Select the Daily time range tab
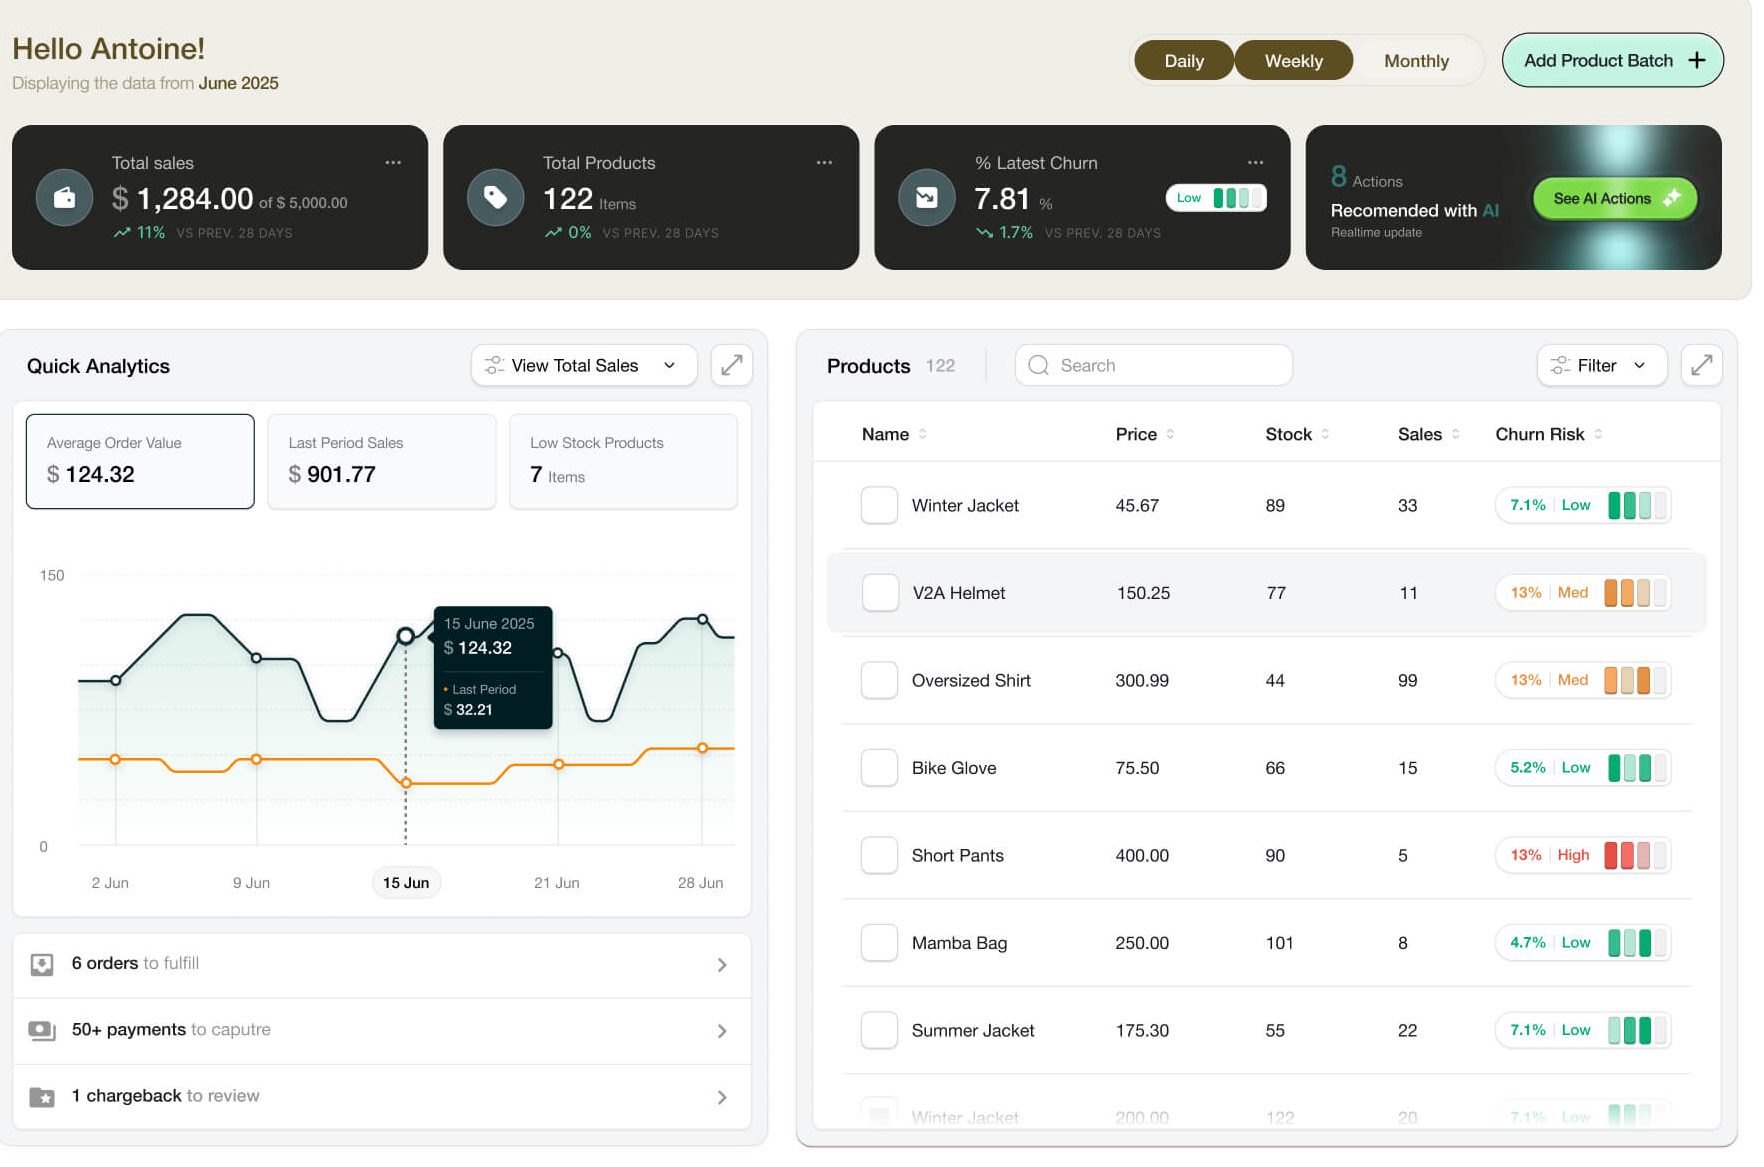 pos(1183,61)
